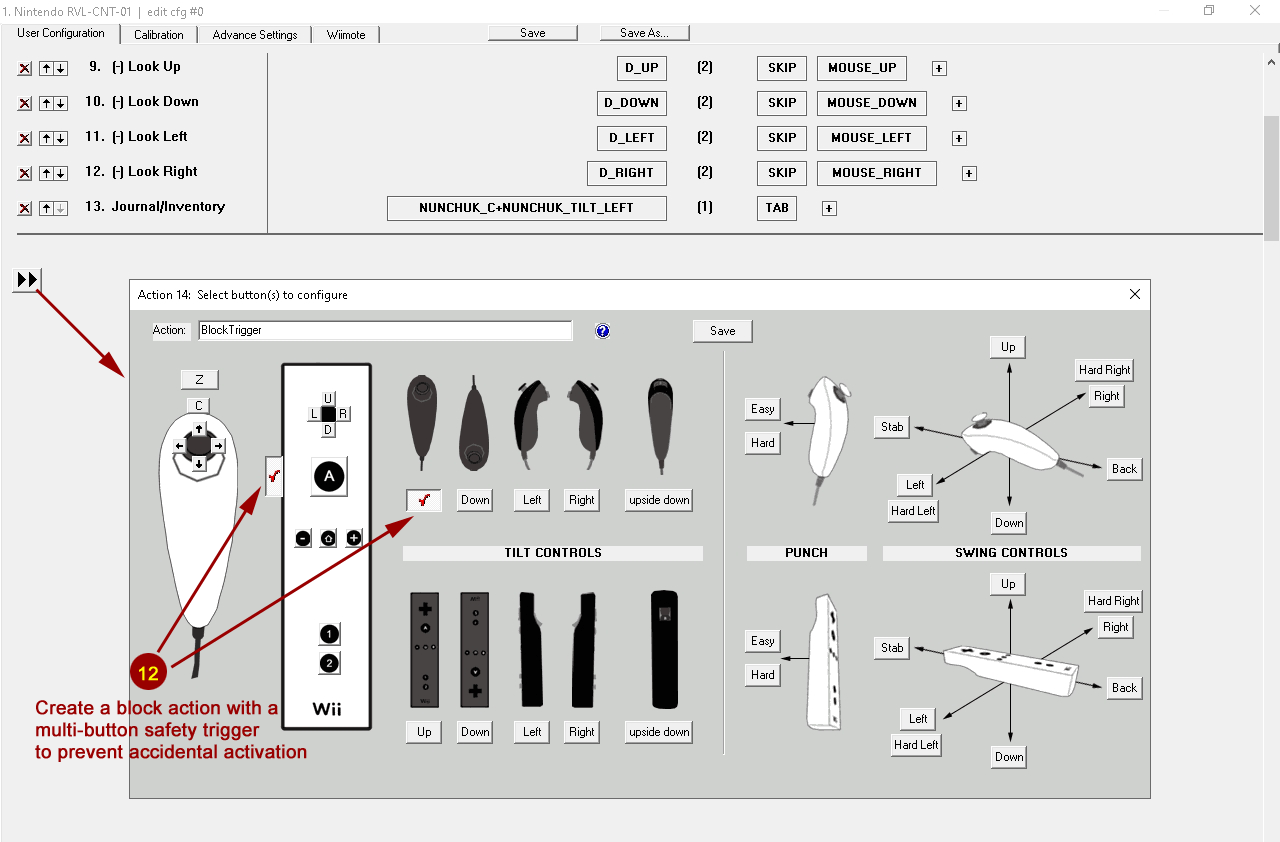Open the Advance Settings tab

tap(255, 34)
